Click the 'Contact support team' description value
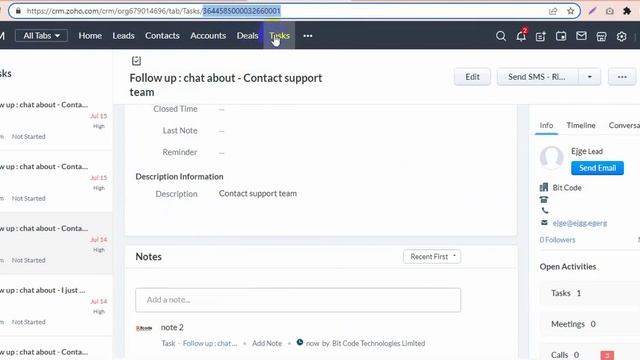The width and height of the screenshot is (640, 360). pyautogui.click(x=258, y=193)
